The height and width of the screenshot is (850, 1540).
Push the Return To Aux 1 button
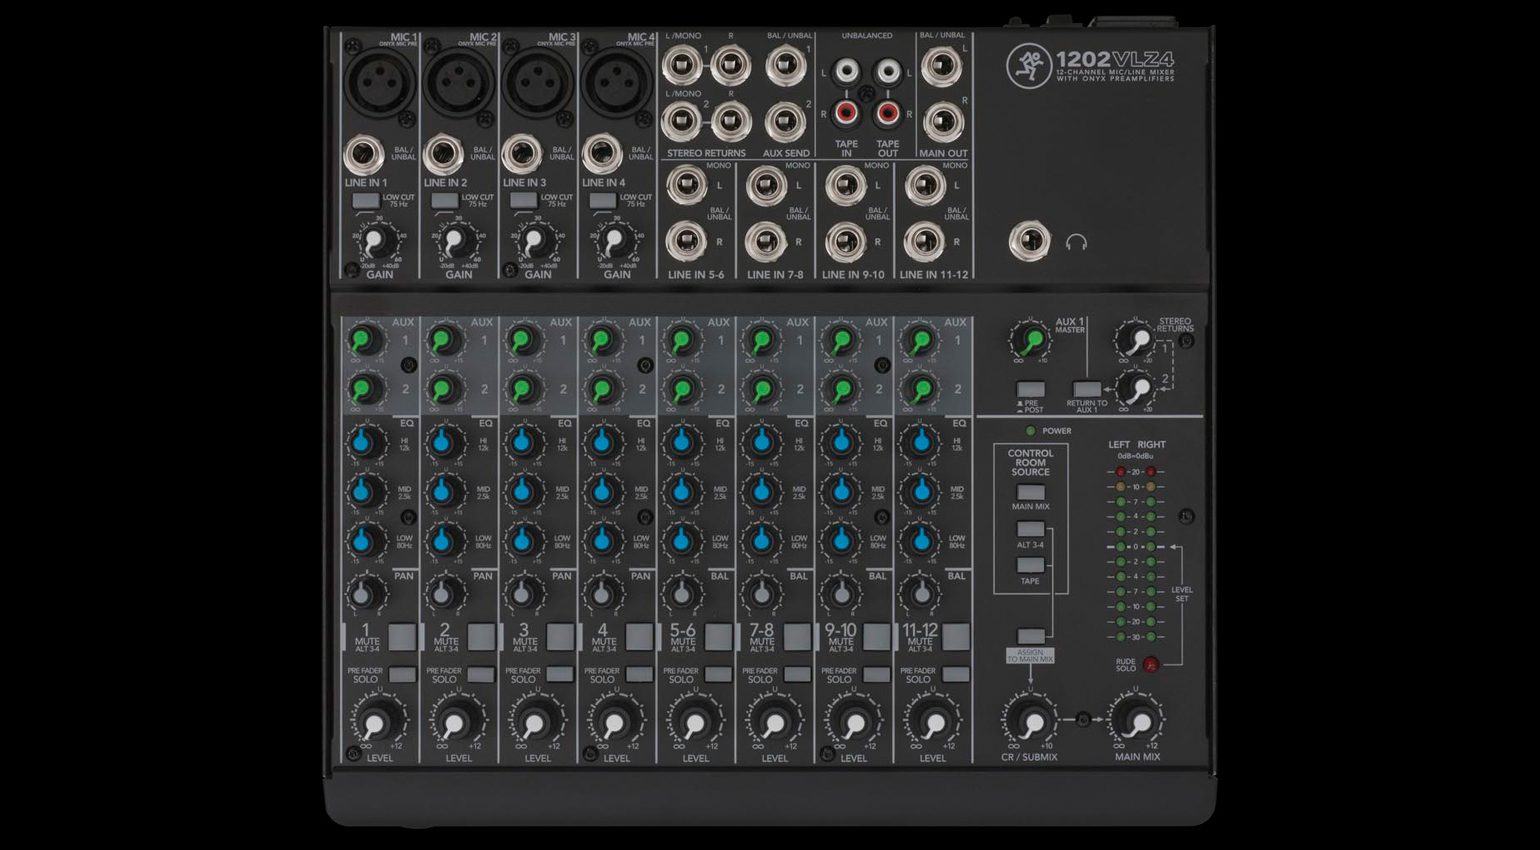(x=1087, y=389)
